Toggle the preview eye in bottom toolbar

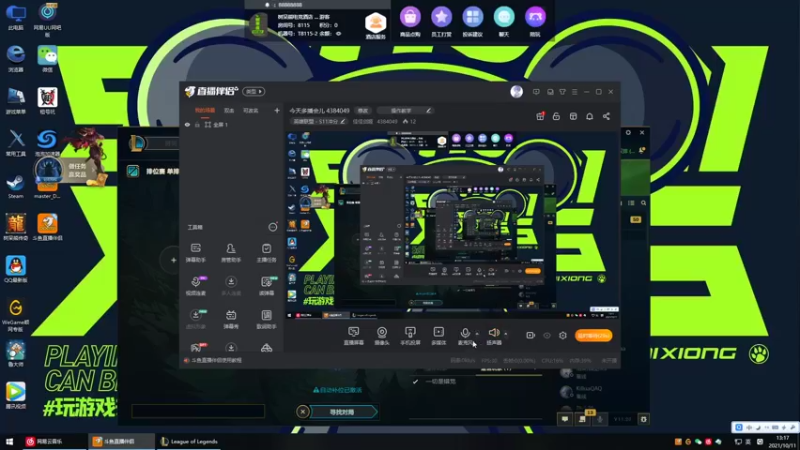pyautogui.click(x=547, y=336)
